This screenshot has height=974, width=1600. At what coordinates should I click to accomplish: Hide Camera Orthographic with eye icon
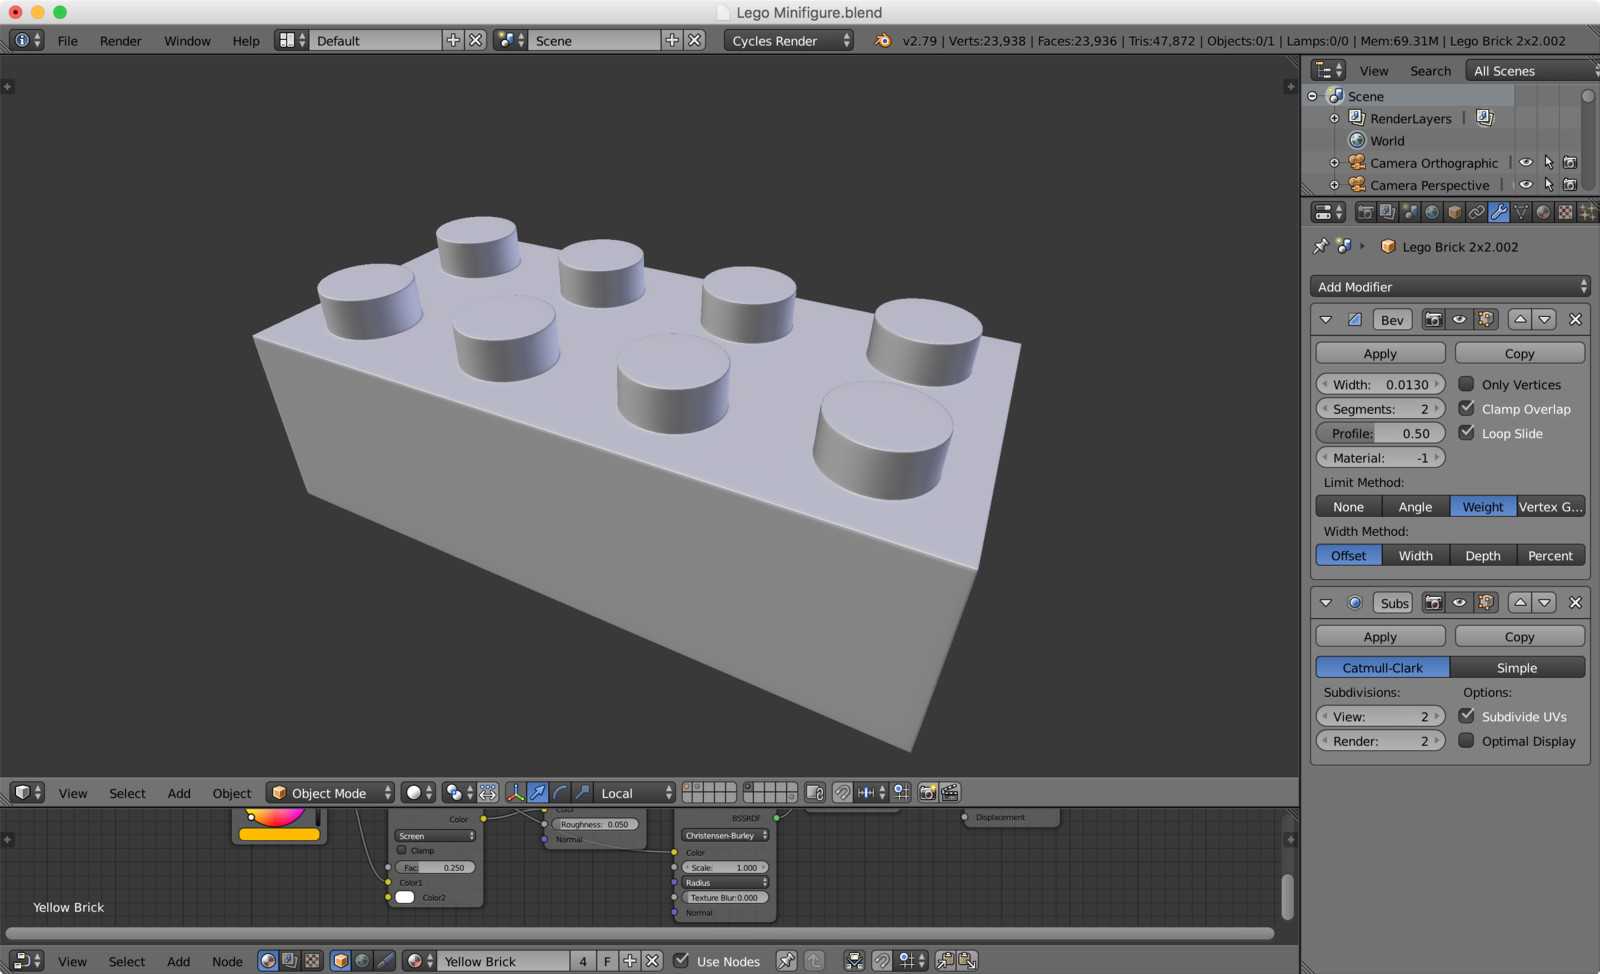[1526, 163]
